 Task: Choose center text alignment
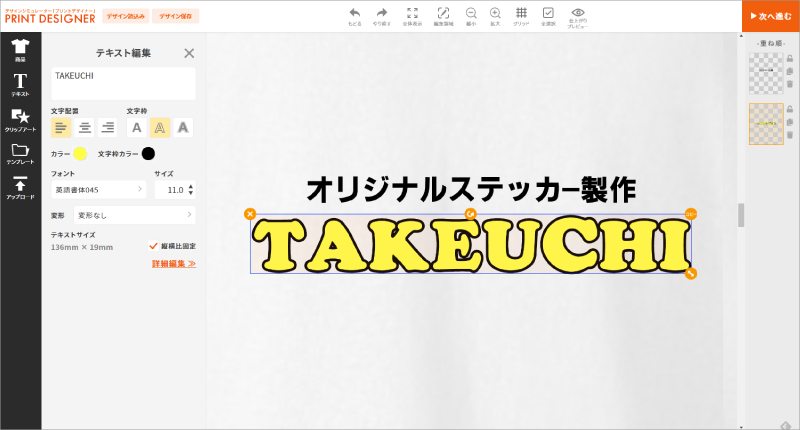[x=85, y=127]
